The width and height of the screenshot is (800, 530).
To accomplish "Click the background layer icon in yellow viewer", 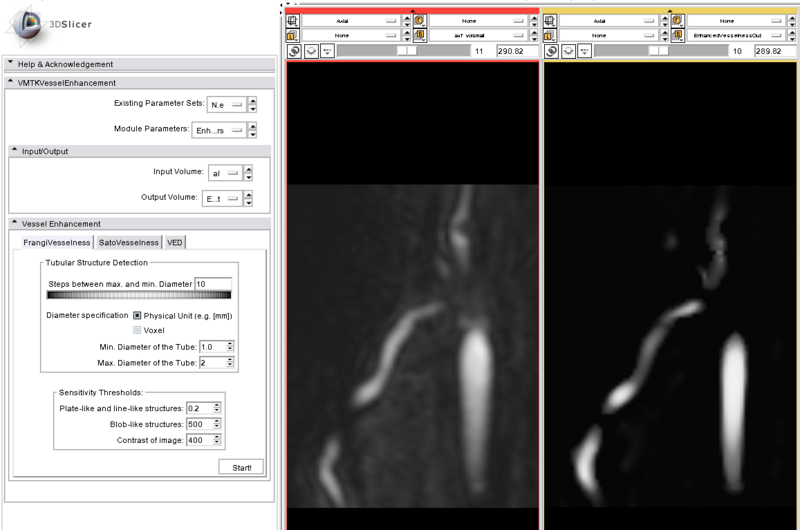I will tap(678, 34).
